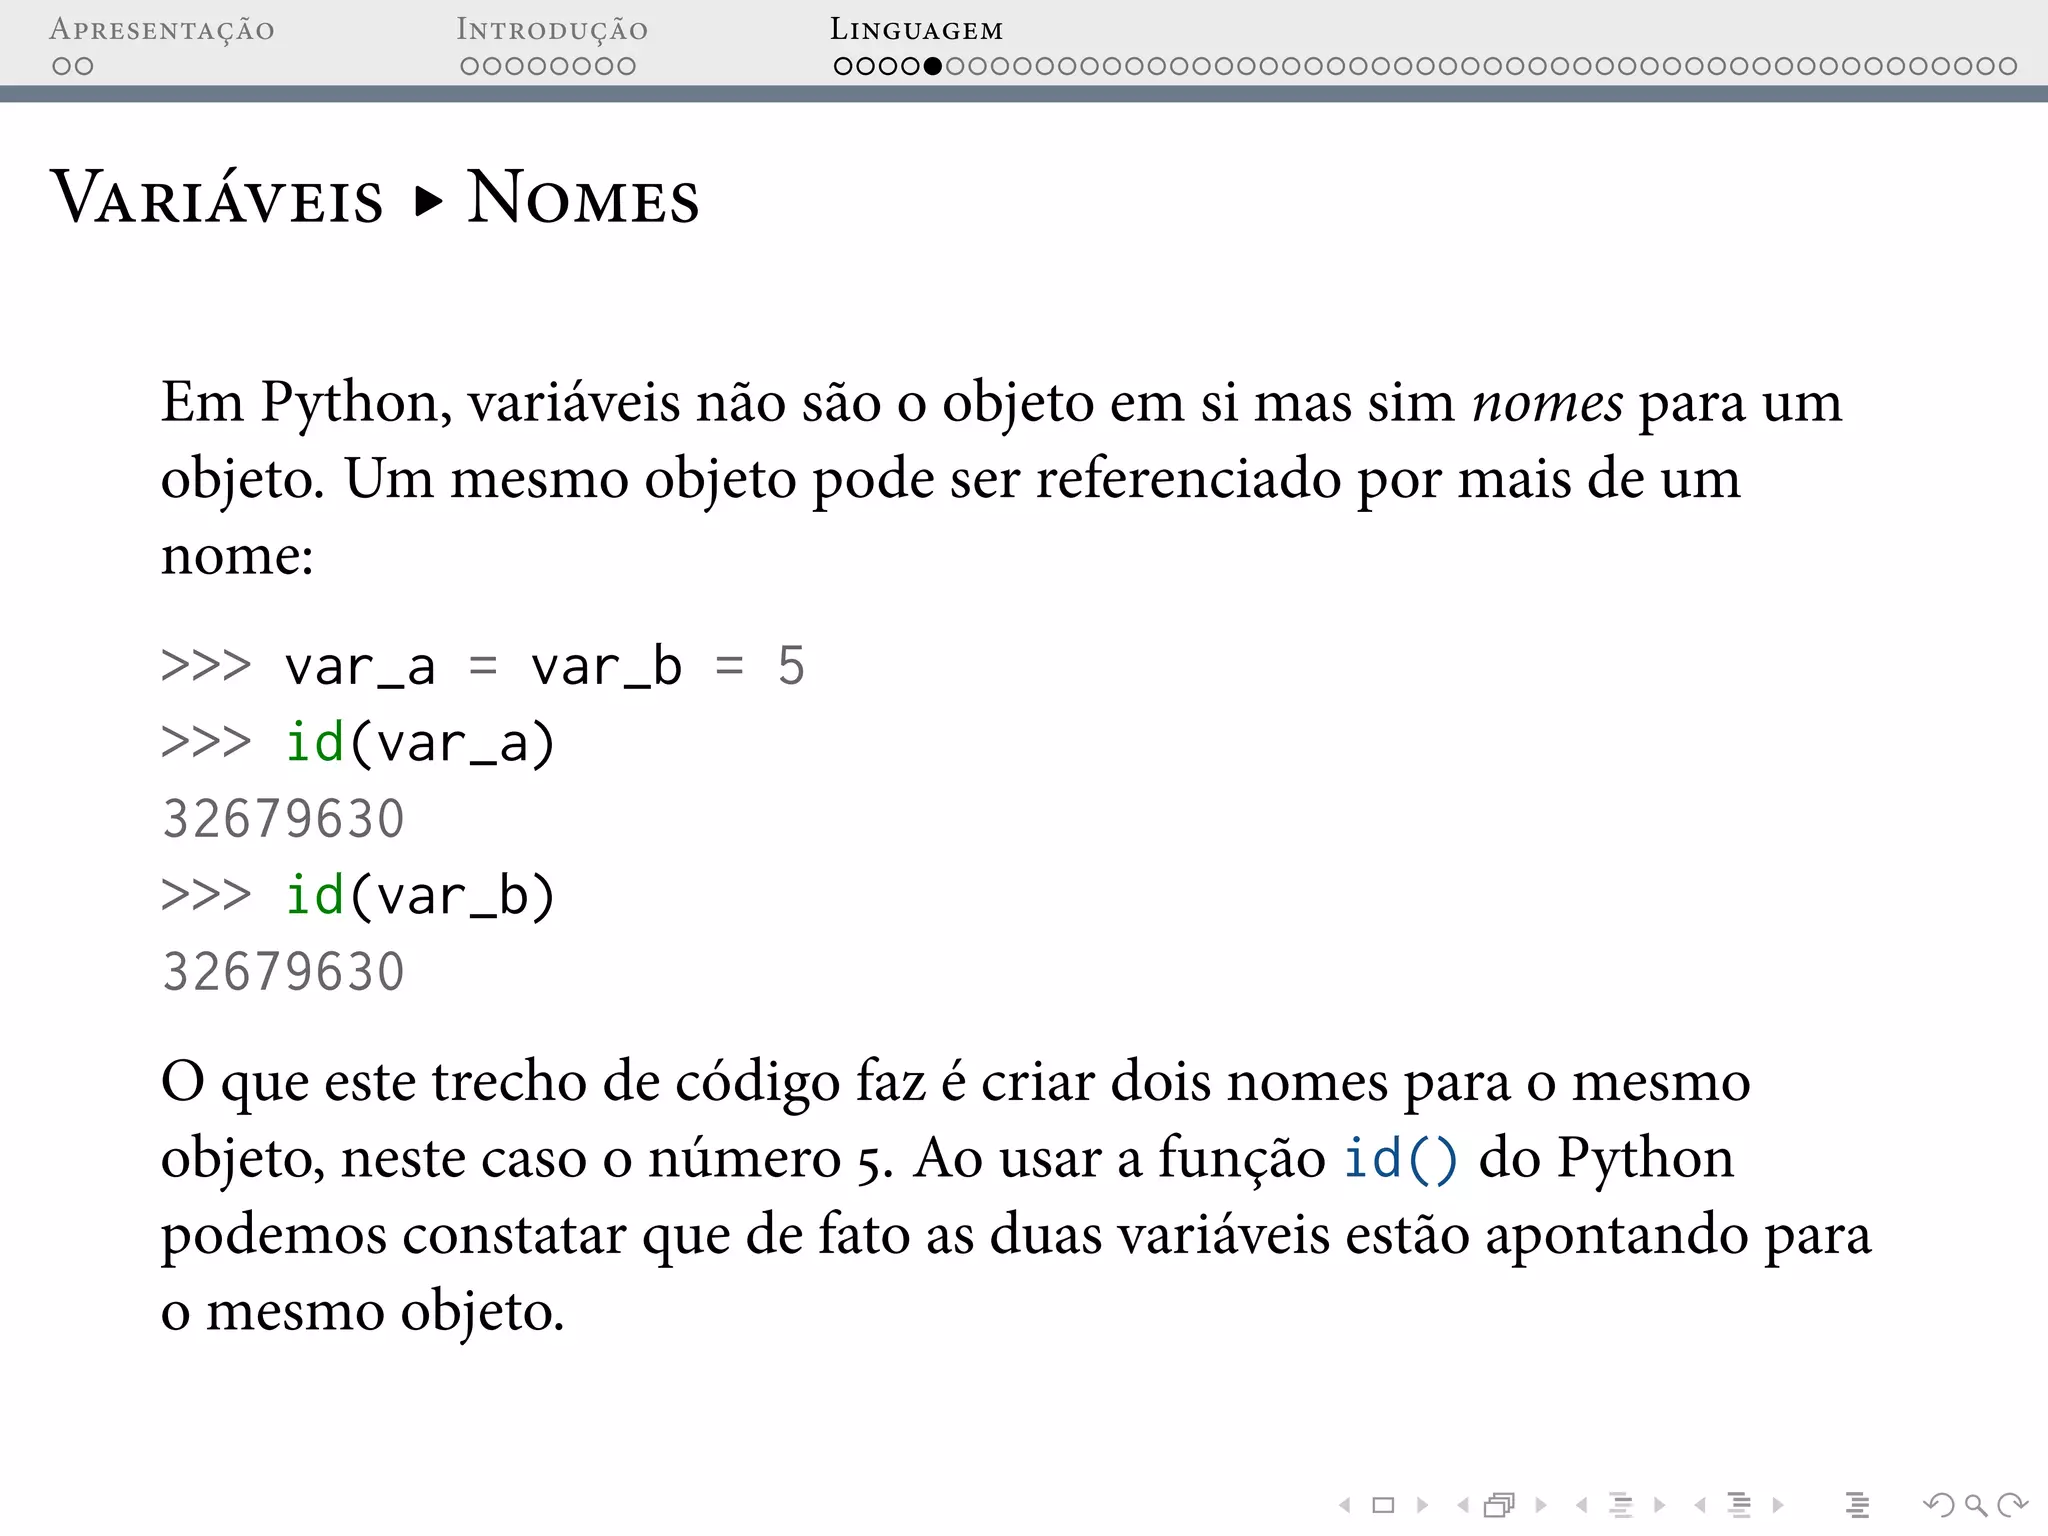Click the standalone presentation/appendix lines icon
The width and height of the screenshot is (2048, 1536).
(1857, 1504)
